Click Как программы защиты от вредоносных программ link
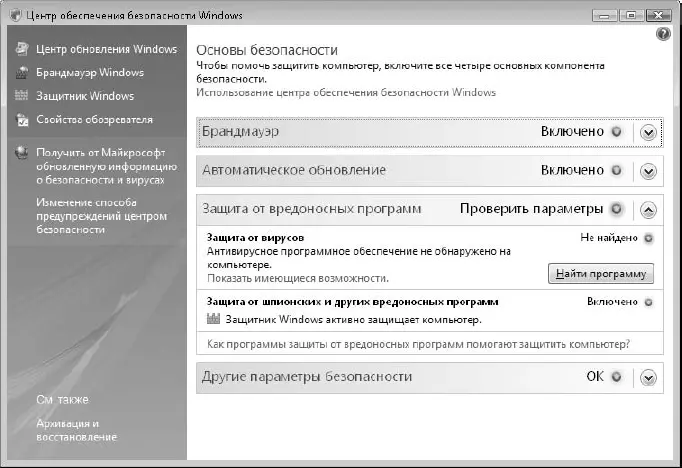682x468 pixels. (418, 344)
